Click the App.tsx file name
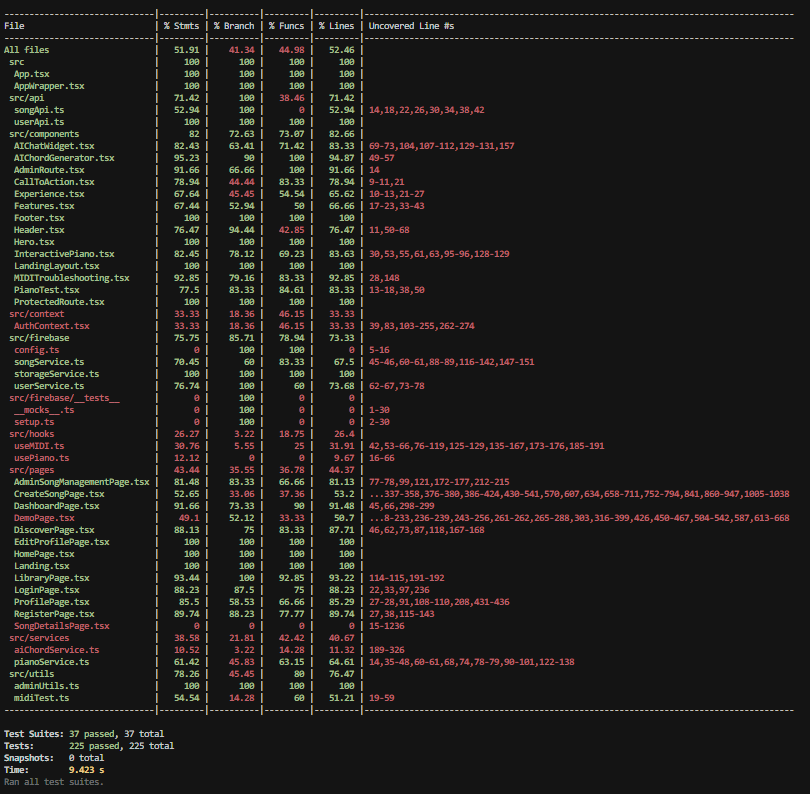 [x=32, y=74]
